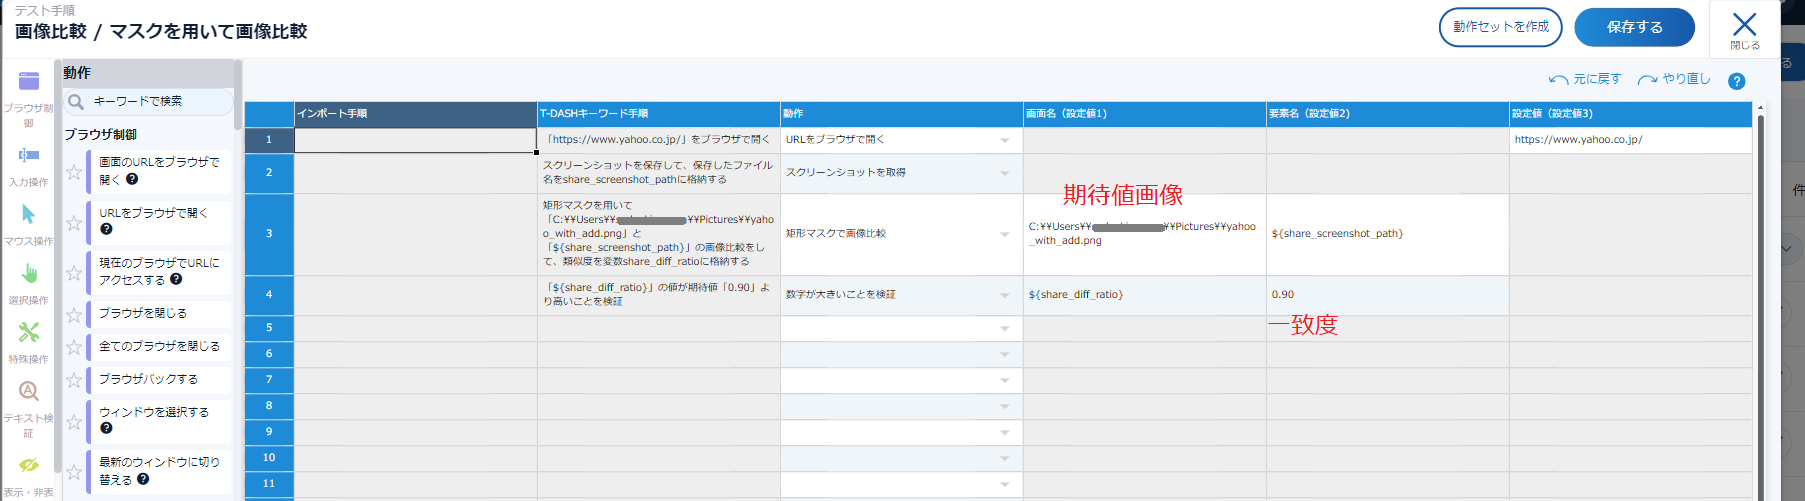This screenshot has width=1805, height=501.
Task: Open the 入力操作 category icon
Action: point(29,155)
